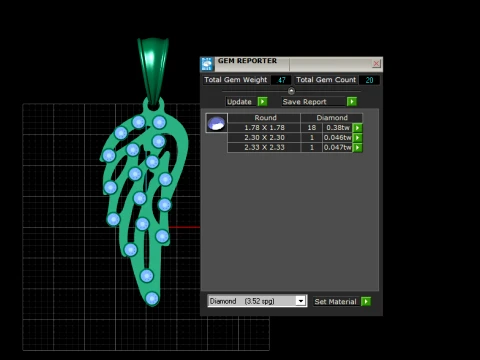Close the Gem Reporter window
The width and height of the screenshot is (480, 360).
pos(376,63)
